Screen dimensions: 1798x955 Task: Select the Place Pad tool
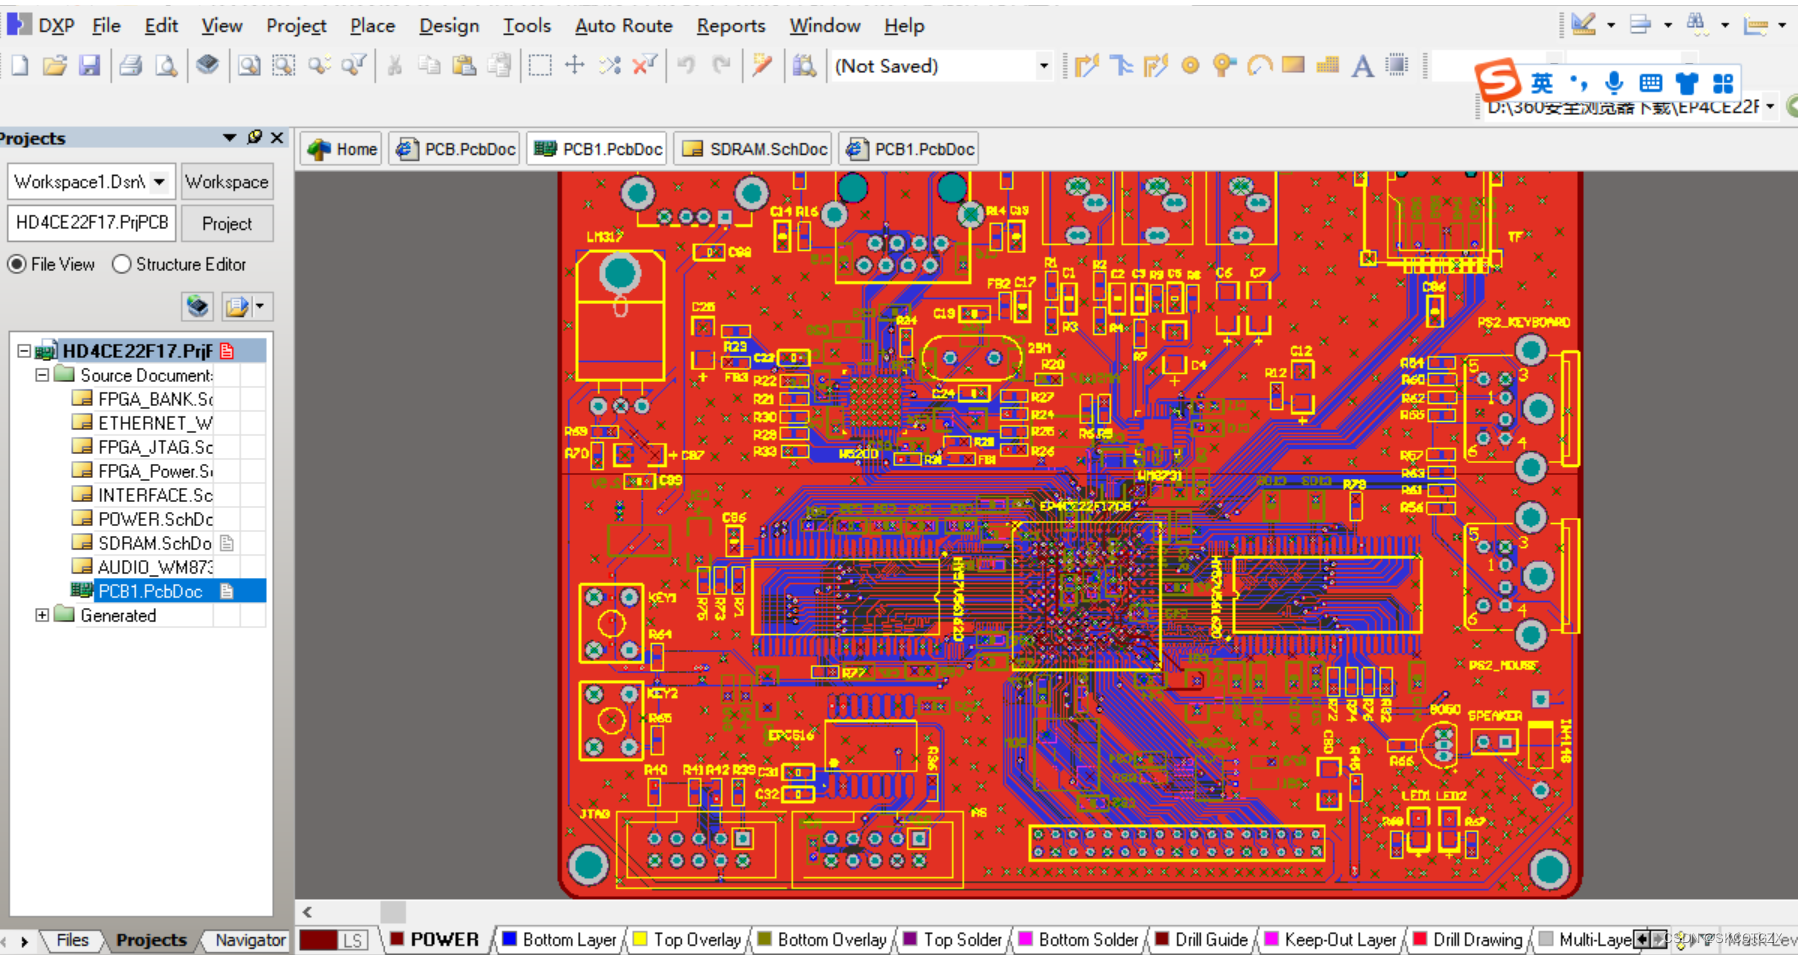point(1190,65)
